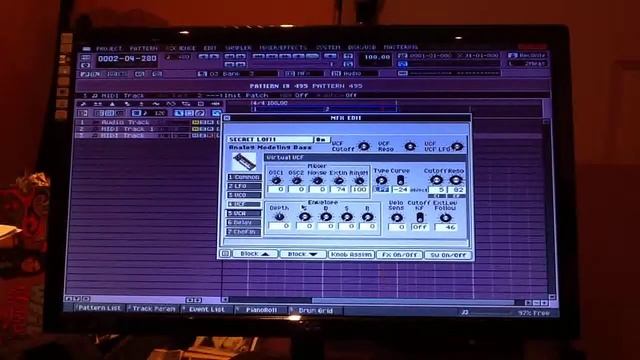This screenshot has width=640, height=360.
Task: Adjust the ExtIn mixer knob
Action: (x=338, y=180)
